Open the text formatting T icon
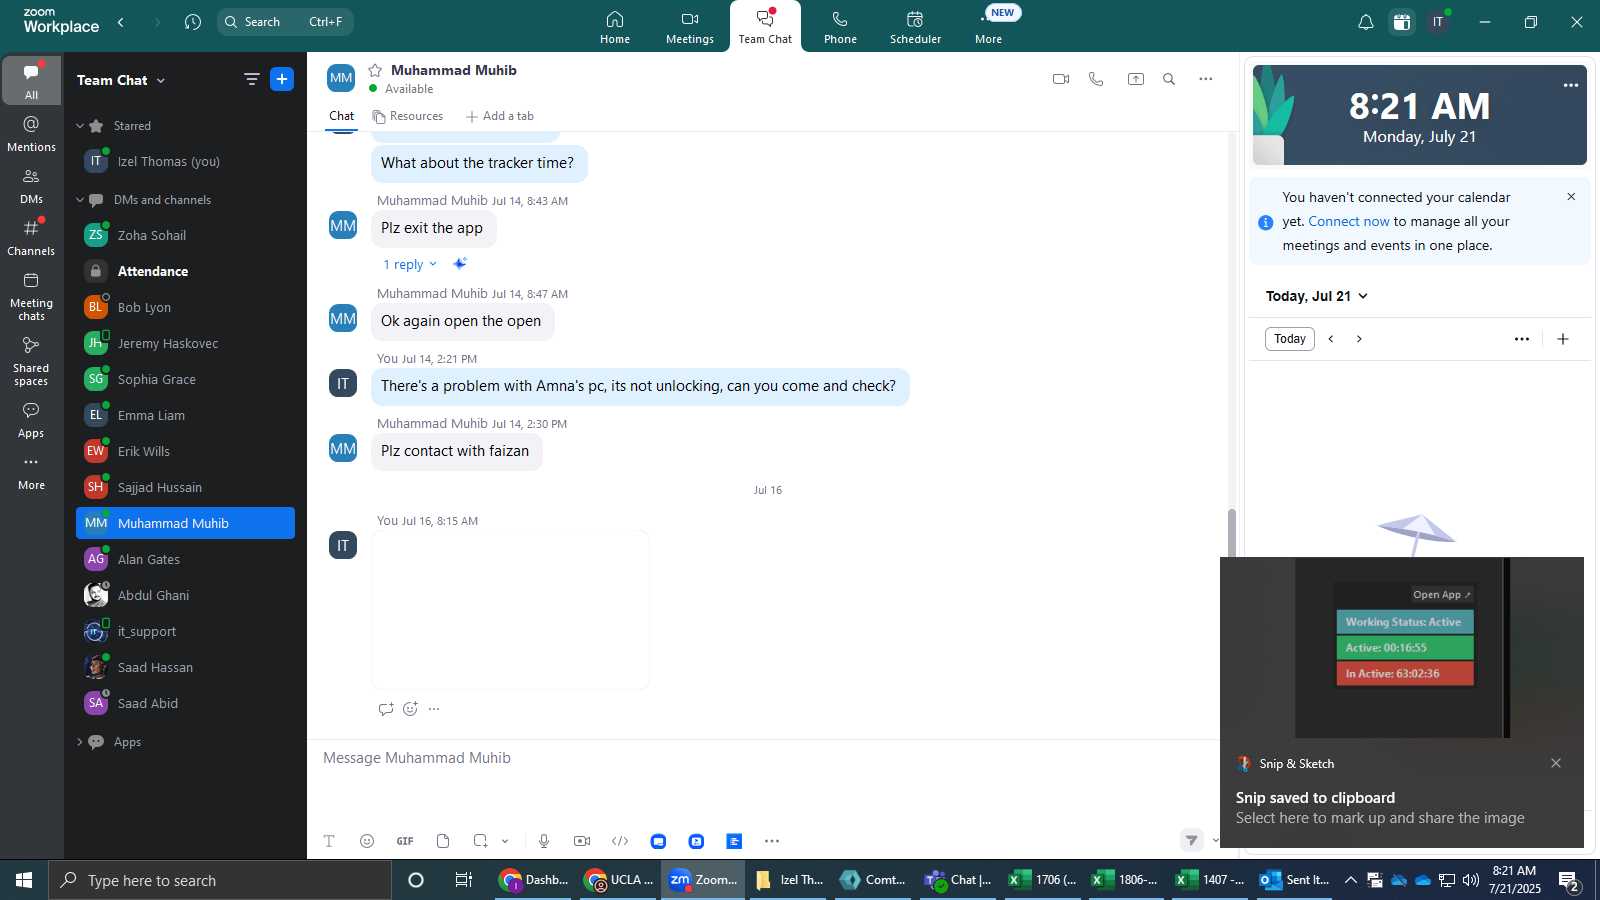 [329, 841]
